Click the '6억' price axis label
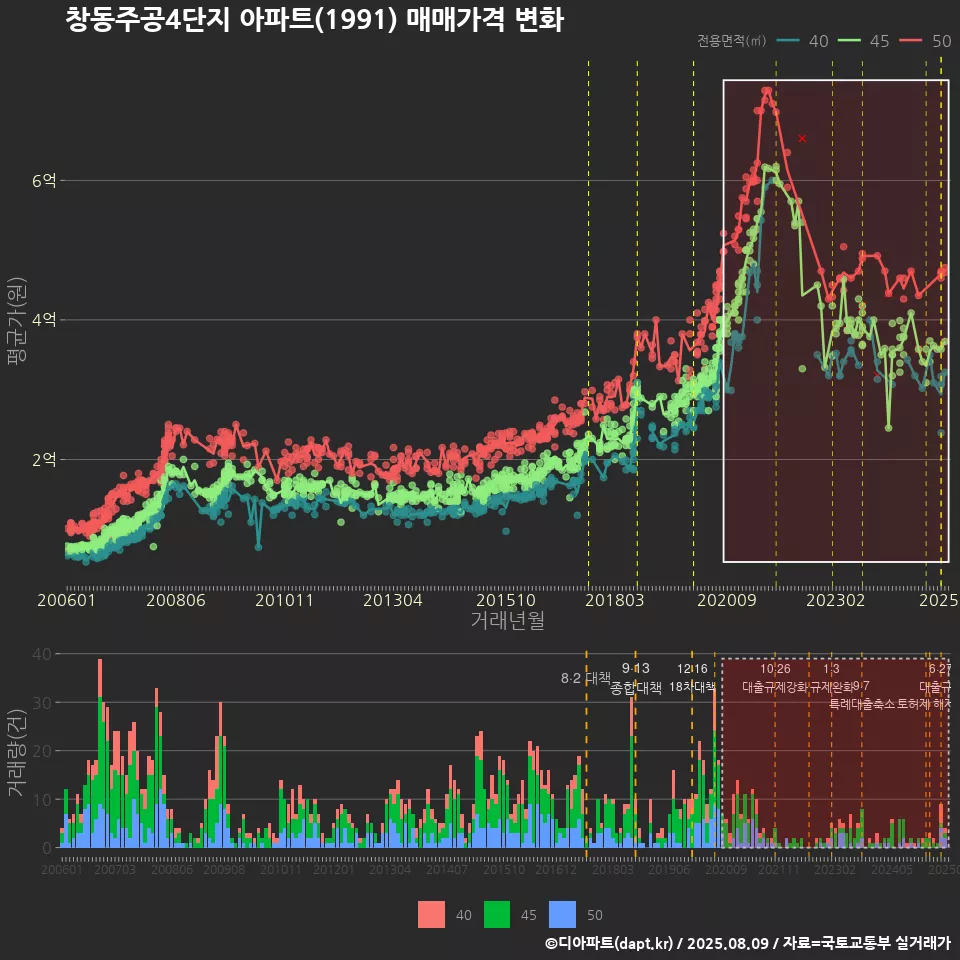Viewport: 960px width, 960px height. point(44,181)
